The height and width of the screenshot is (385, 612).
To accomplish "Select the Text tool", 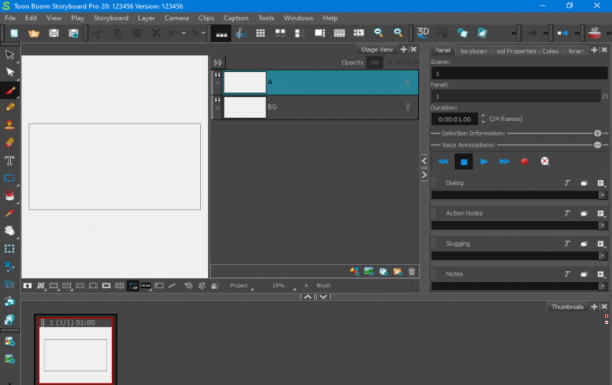I will (x=10, y=160).
